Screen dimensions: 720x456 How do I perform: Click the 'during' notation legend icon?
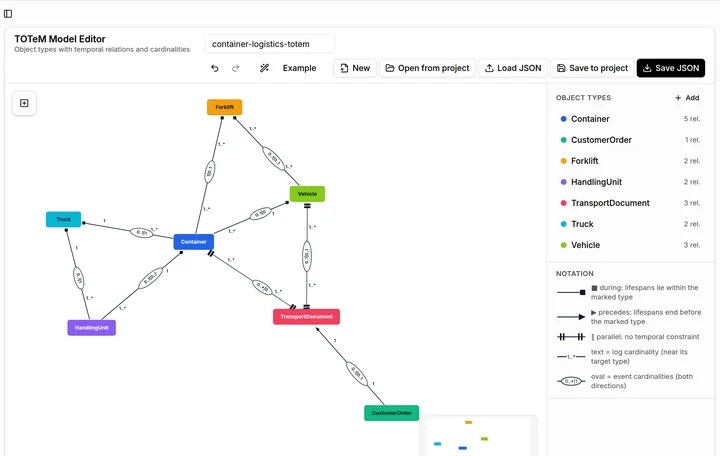click(x=571, y=293)
